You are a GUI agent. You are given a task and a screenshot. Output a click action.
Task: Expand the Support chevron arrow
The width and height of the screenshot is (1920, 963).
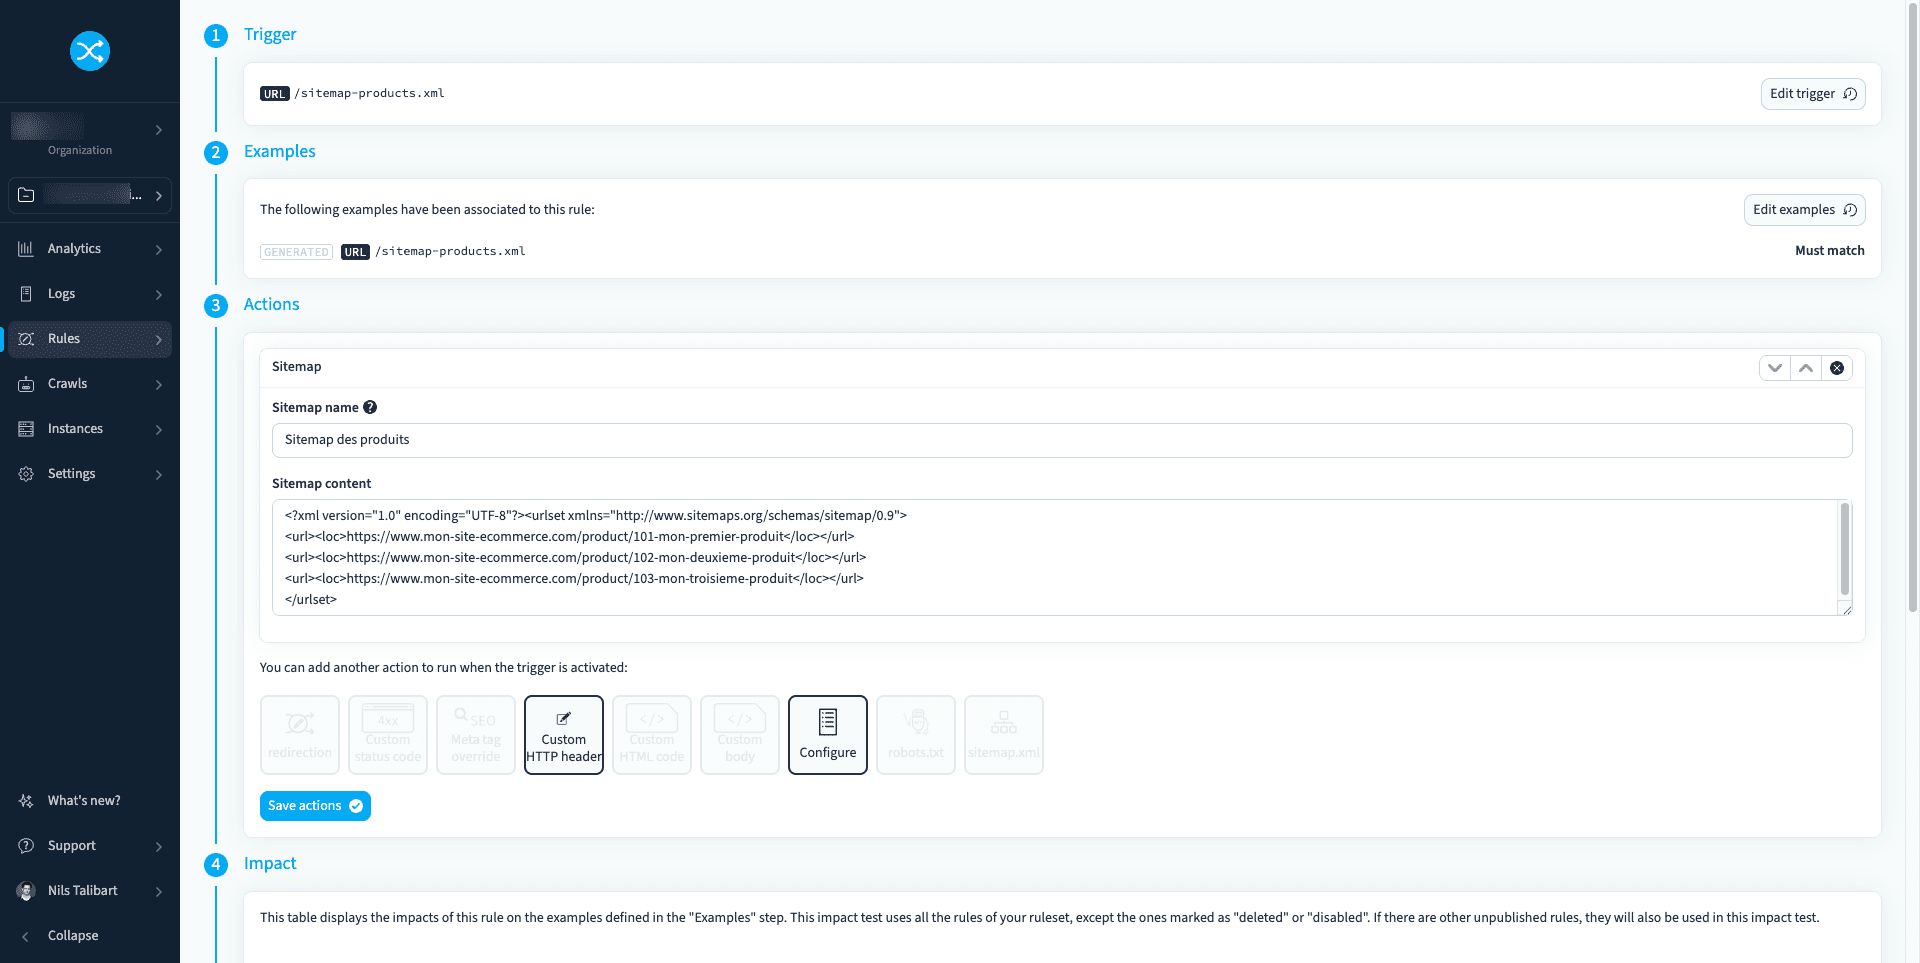click(159, 847)
